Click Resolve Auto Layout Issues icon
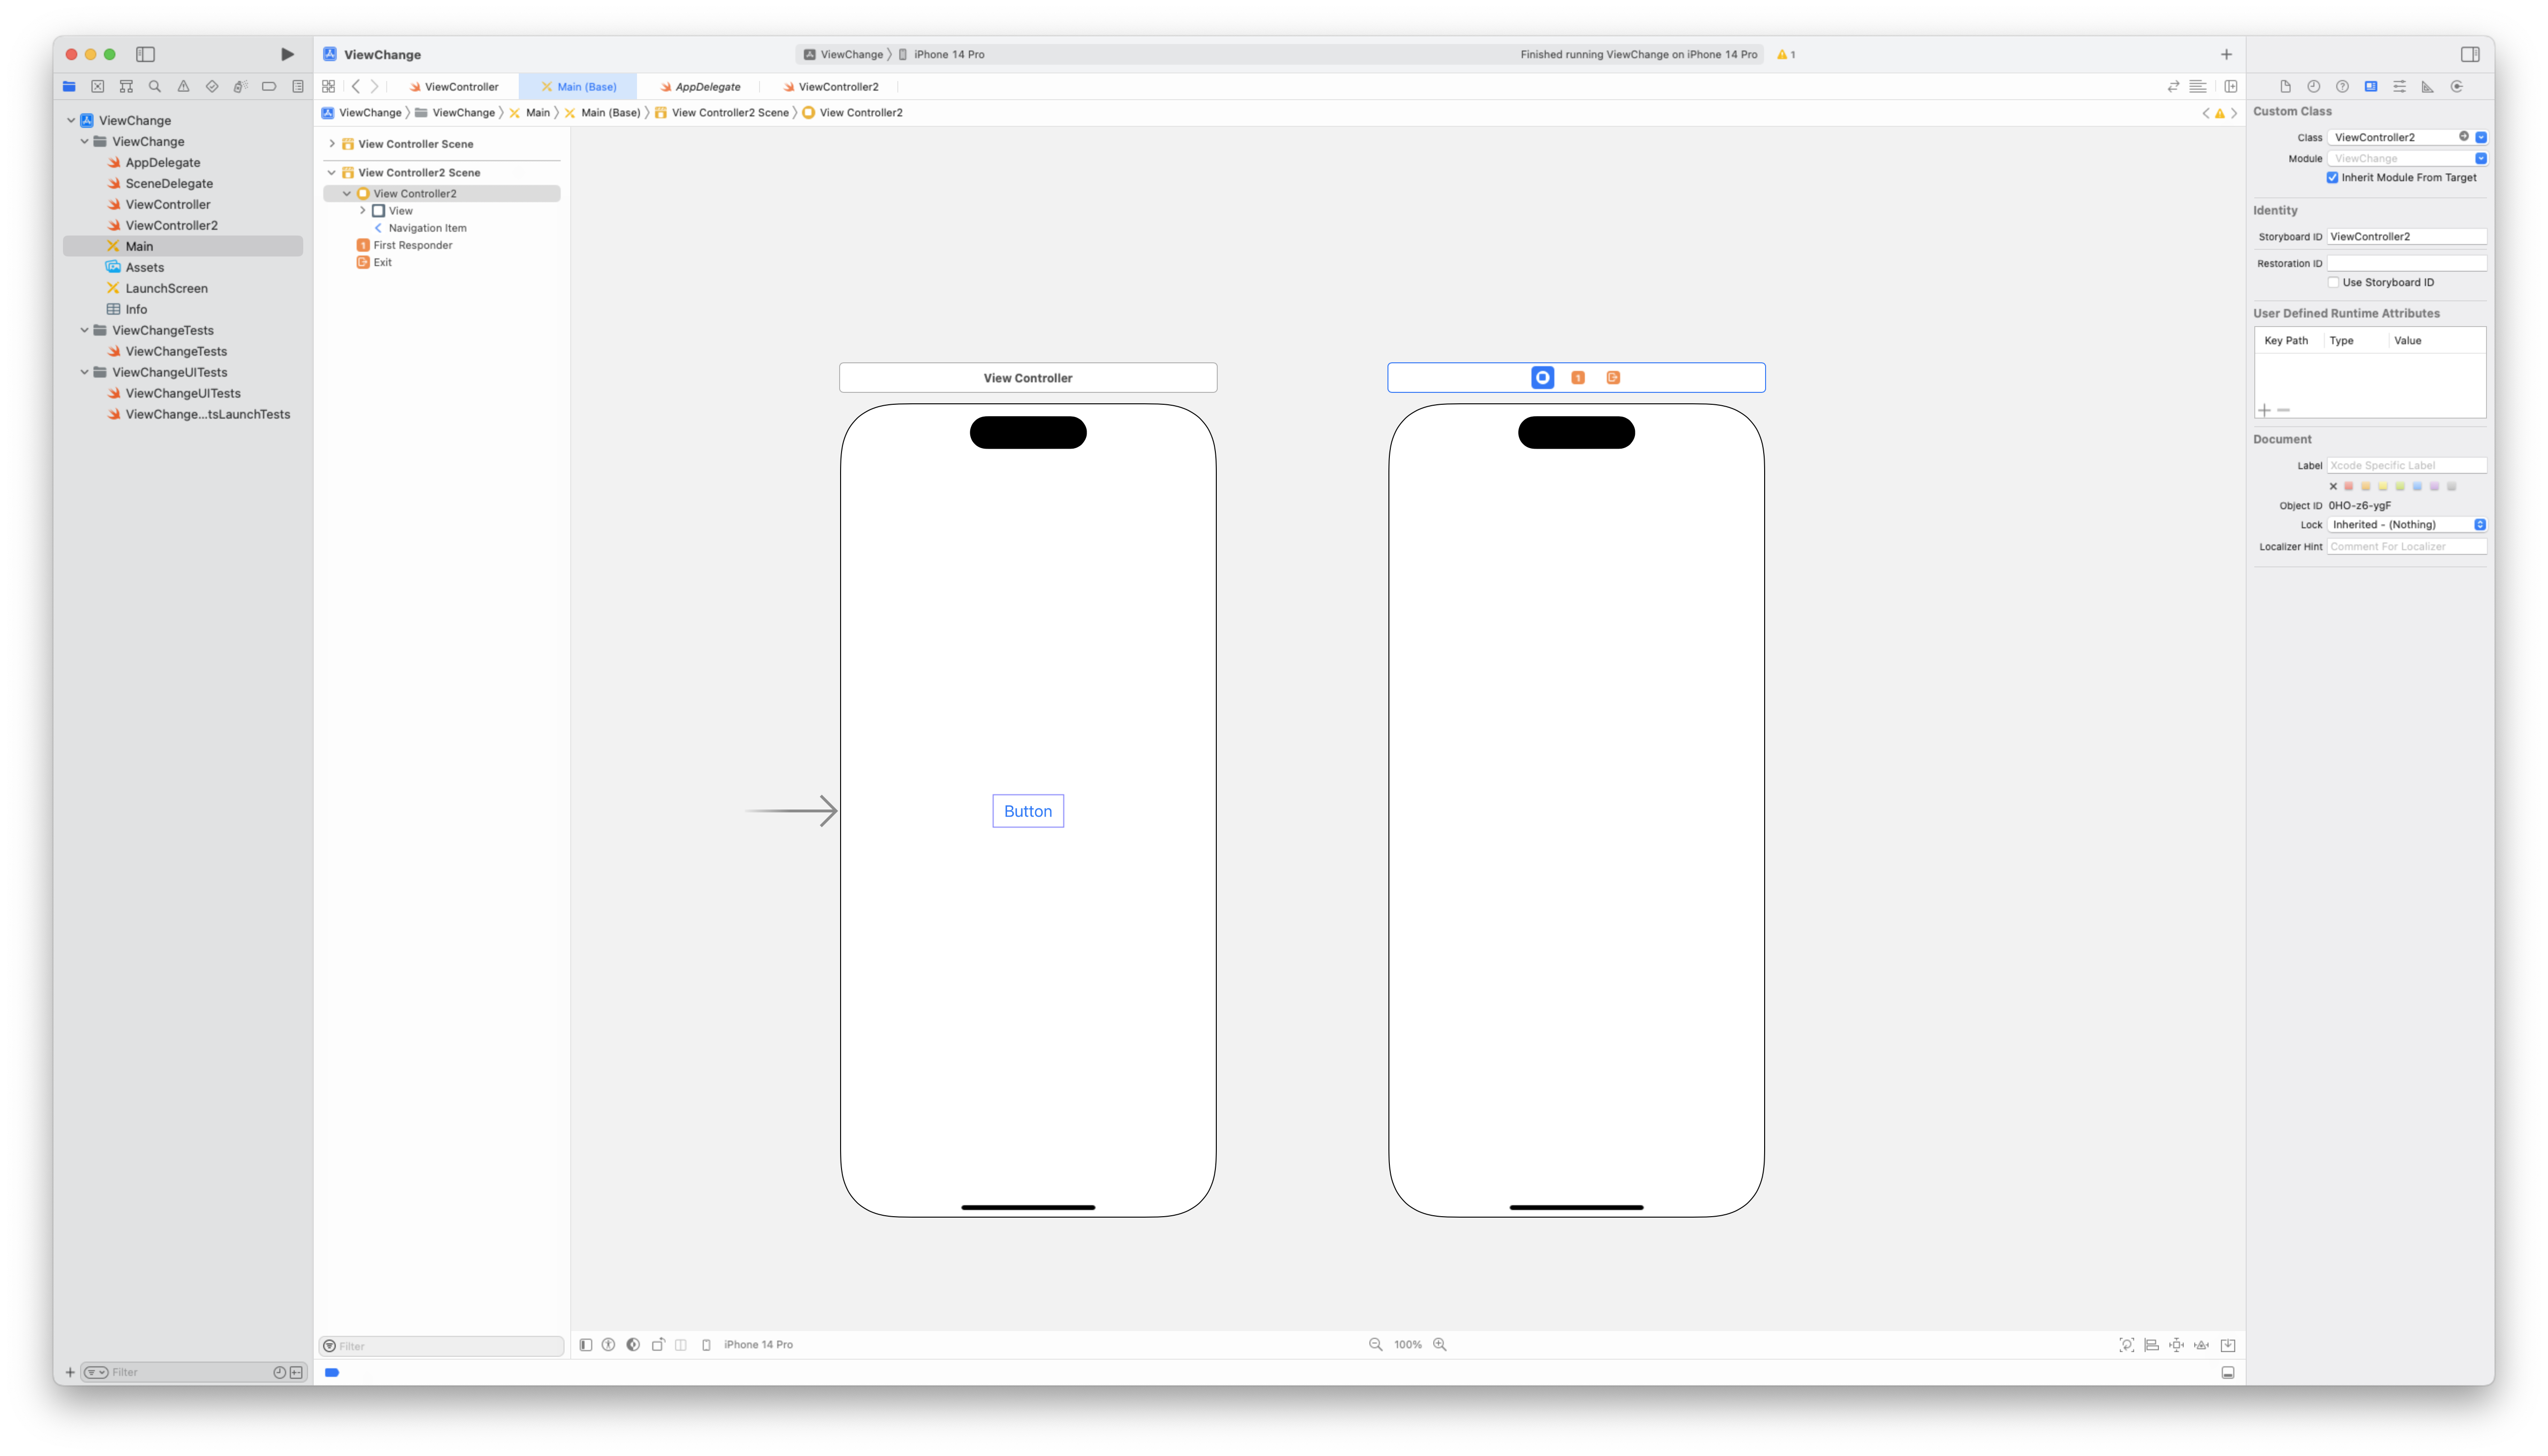 pyautogui.click(x=2202, y=1345)
